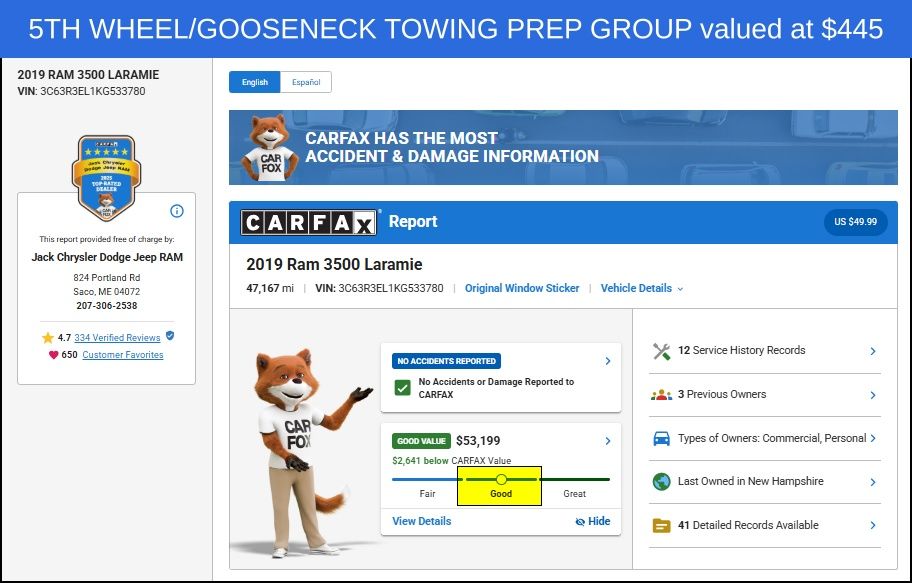912x583 pixels.
Task: Click View Details under value gauge
Action: click(x=422, y=521)
